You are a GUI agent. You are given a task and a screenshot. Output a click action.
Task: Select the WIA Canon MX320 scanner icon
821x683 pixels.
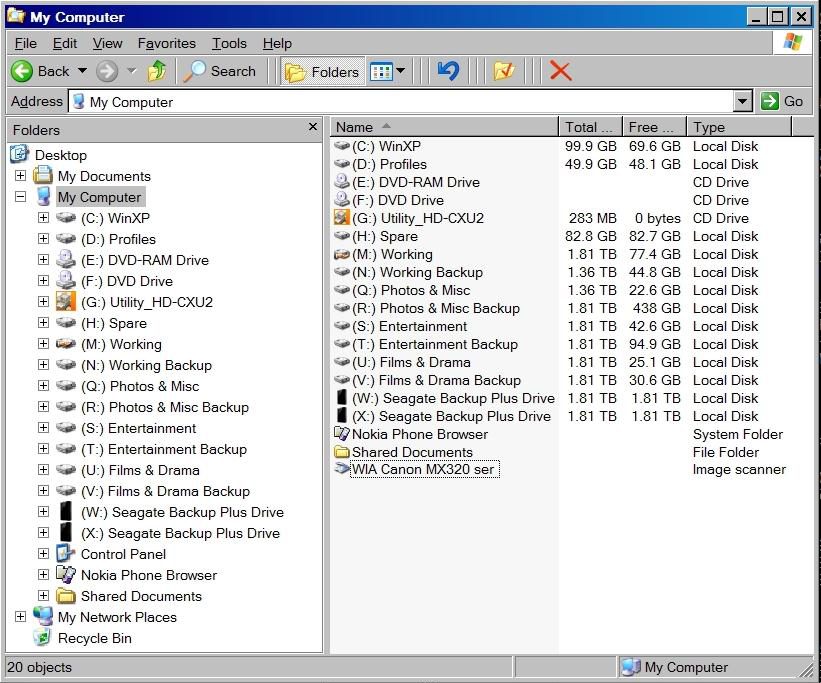click(x=342, y=468)
